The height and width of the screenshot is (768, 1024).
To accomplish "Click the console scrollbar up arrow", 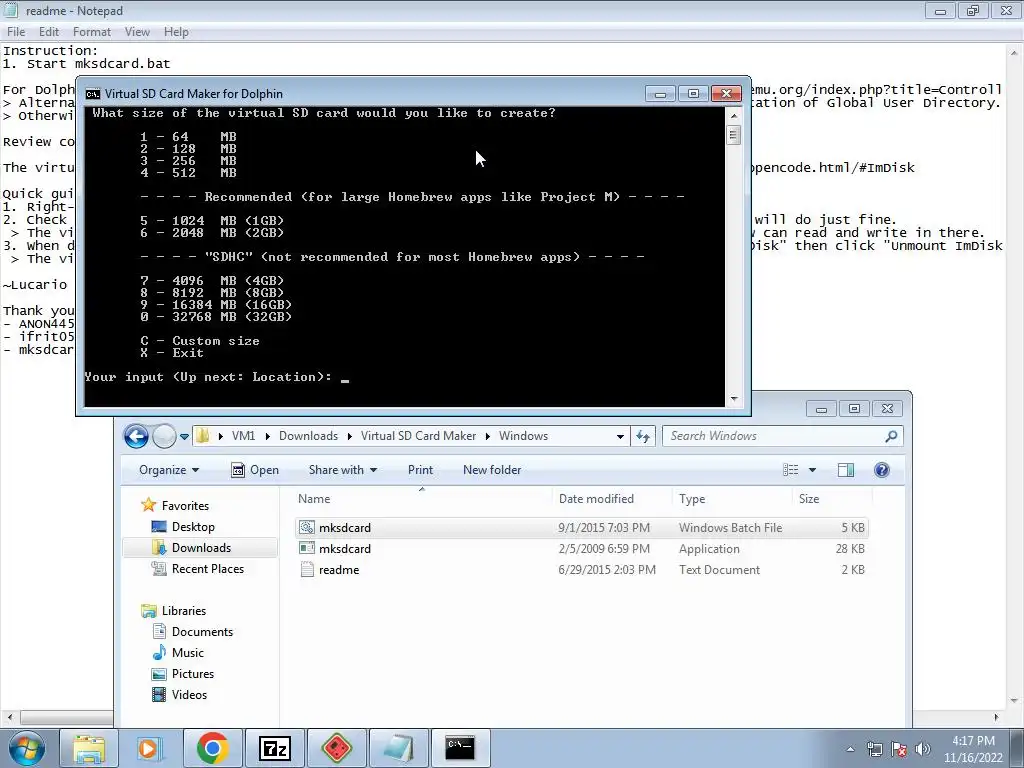I will click(733, 116).
